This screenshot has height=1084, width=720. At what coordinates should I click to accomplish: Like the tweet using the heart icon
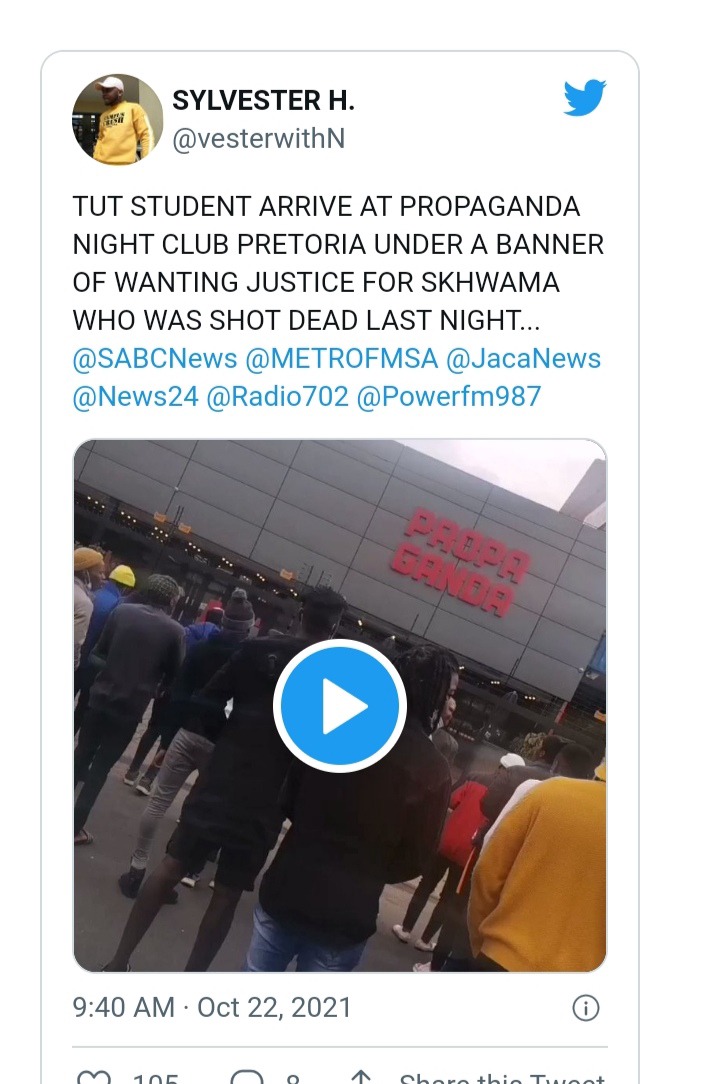click(93, 1077)
